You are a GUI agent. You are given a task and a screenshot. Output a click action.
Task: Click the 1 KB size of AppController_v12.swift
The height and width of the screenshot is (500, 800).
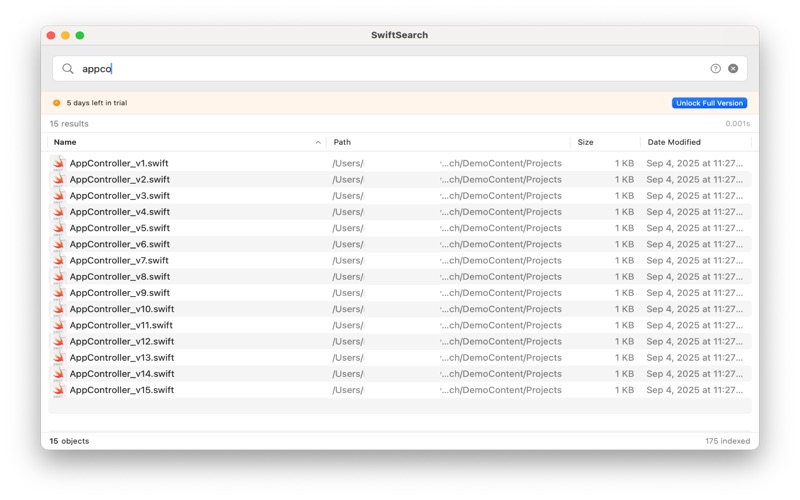624,341
